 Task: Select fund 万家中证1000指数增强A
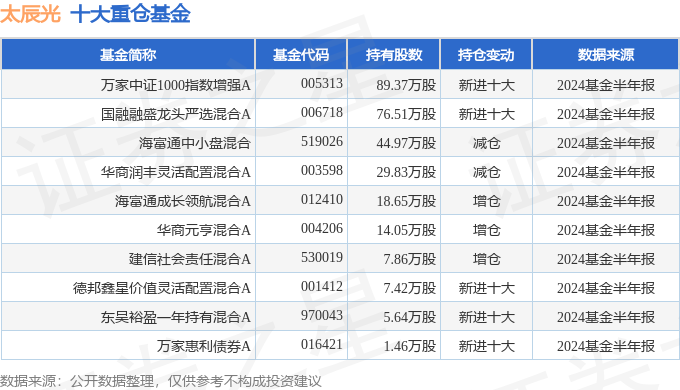(x=176, y=85)
